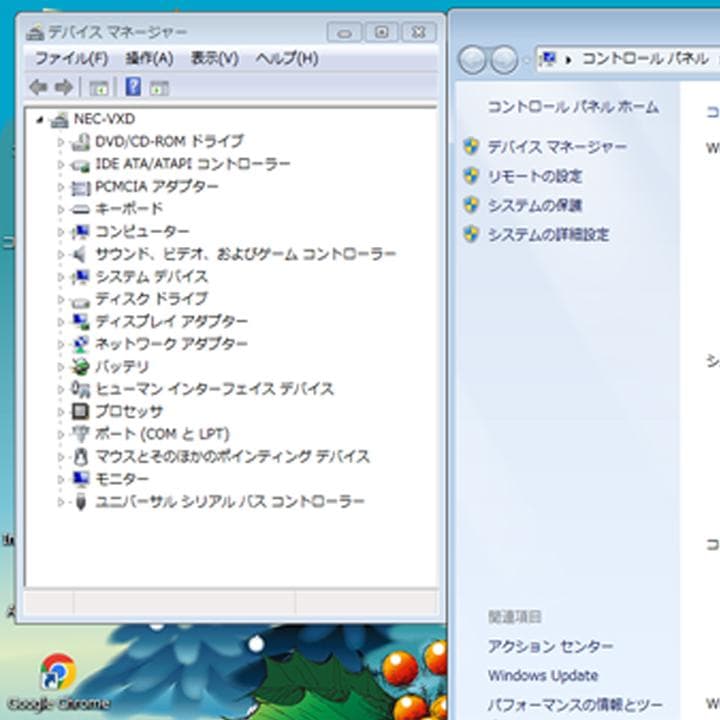This screenshot has width=720, height=720.
Task: Click the PCMCIA アダプター icon
Action: coord(80,187)
